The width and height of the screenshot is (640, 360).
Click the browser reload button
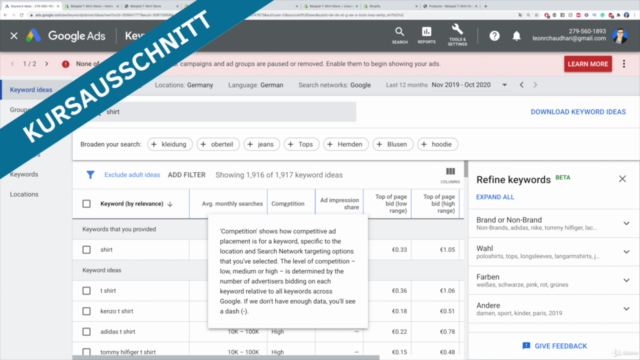coord(21,15)
